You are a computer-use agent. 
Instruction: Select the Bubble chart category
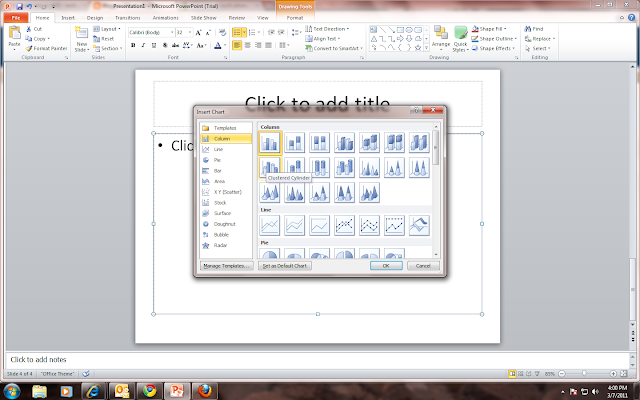[226, 235]
